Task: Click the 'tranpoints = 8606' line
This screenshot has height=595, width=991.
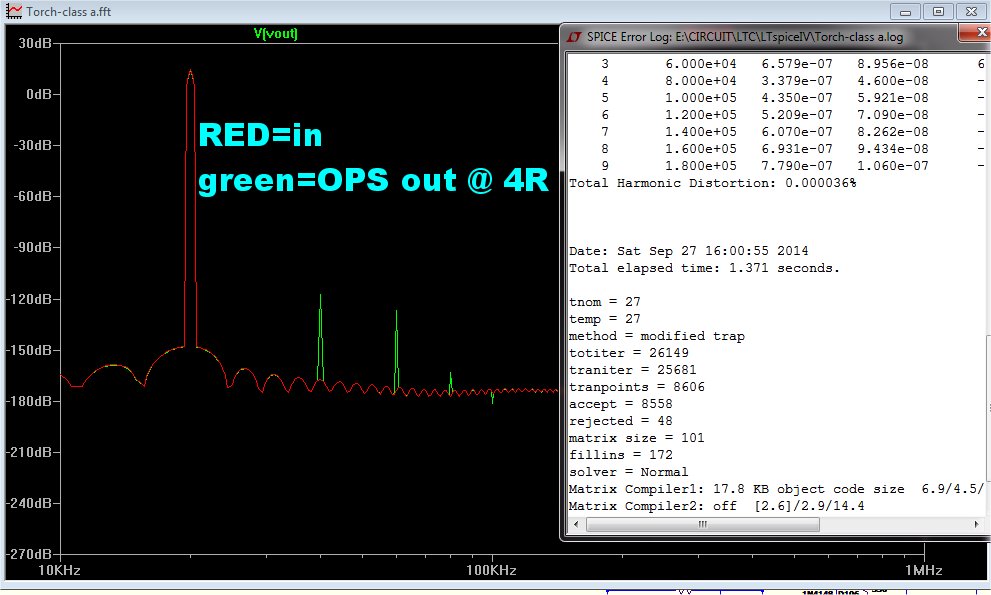Action: pyautogui.click(x=636, y=388)
